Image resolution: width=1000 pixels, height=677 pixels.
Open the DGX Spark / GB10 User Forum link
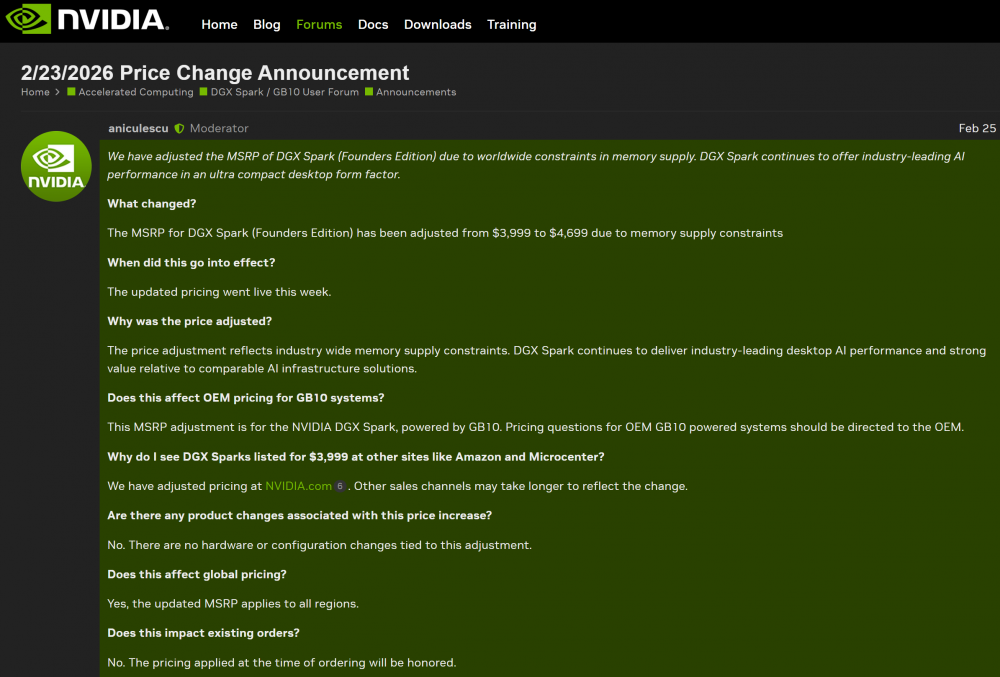coord(284,92)
